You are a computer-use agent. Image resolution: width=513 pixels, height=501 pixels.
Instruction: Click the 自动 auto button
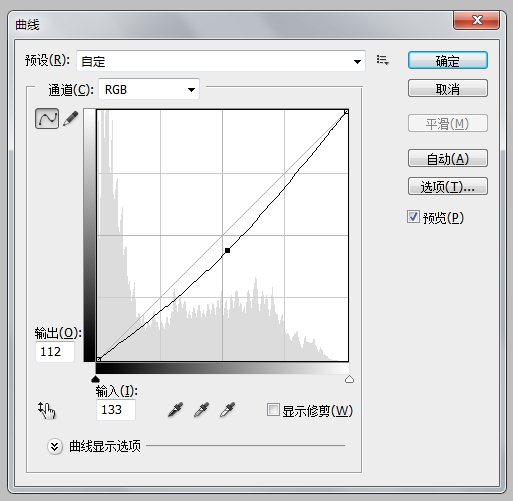448,158
